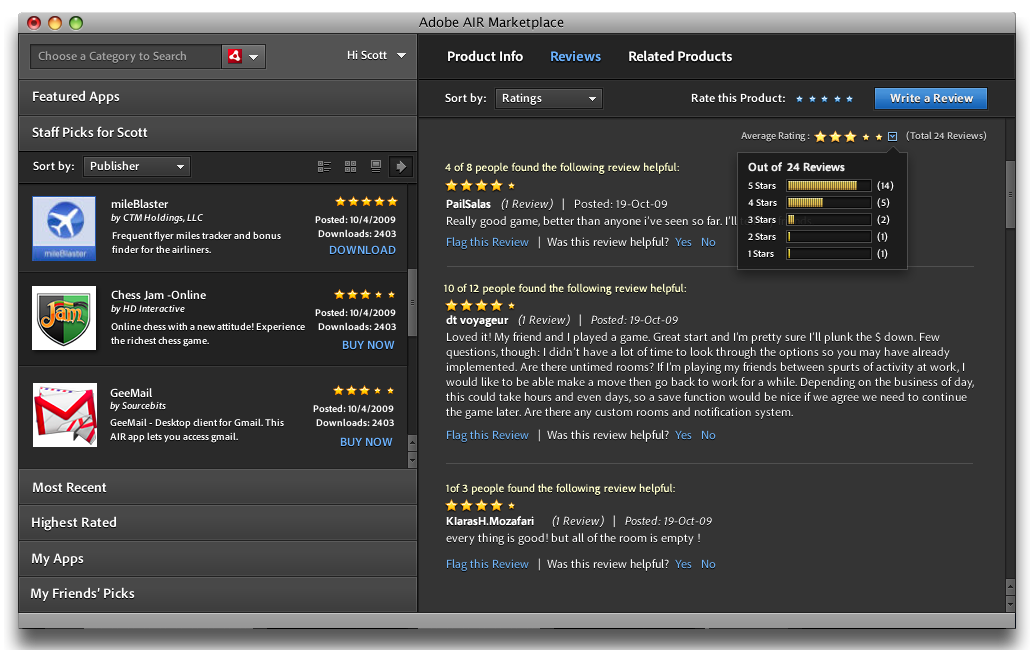Switch to the Reviews tab
Image resolution: width=1030 pixels, height=650 pixels.
click(575, 56)
